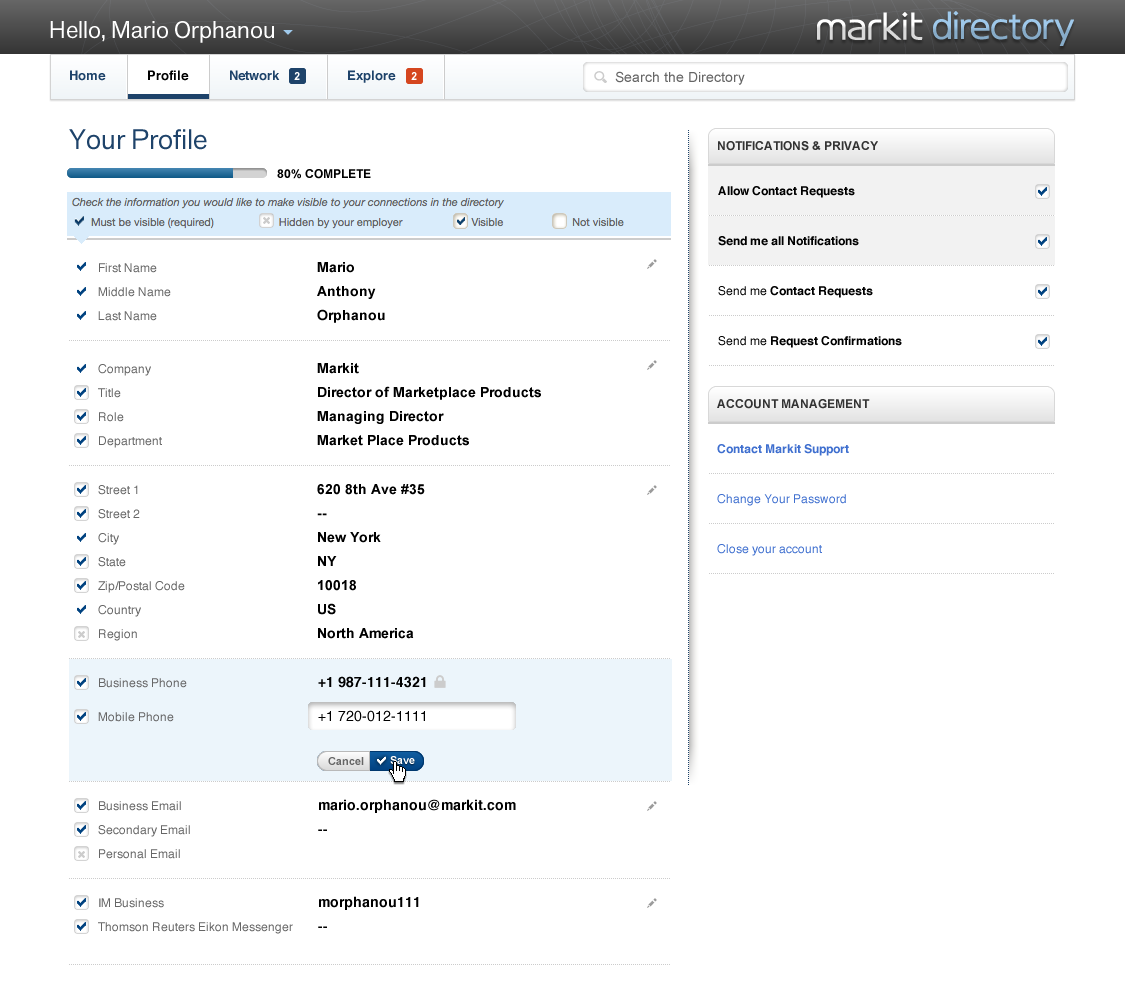Click the pencil edit icon for name section
This screenshot has height=1000, width=1125.
(652, 264)
